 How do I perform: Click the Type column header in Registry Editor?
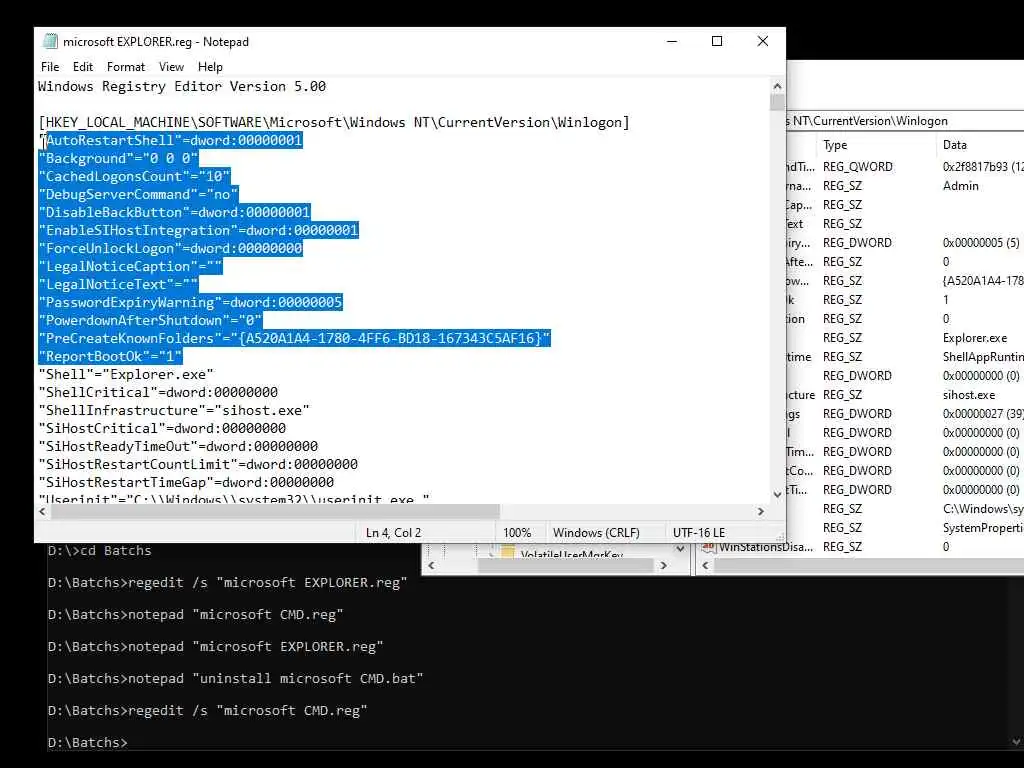pyautogui.click(x=835, y=145)
